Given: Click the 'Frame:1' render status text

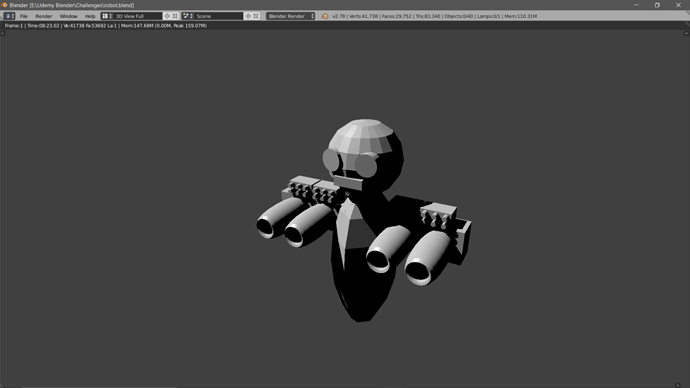Looking at the screenshot, I should (x=106, y=26).
